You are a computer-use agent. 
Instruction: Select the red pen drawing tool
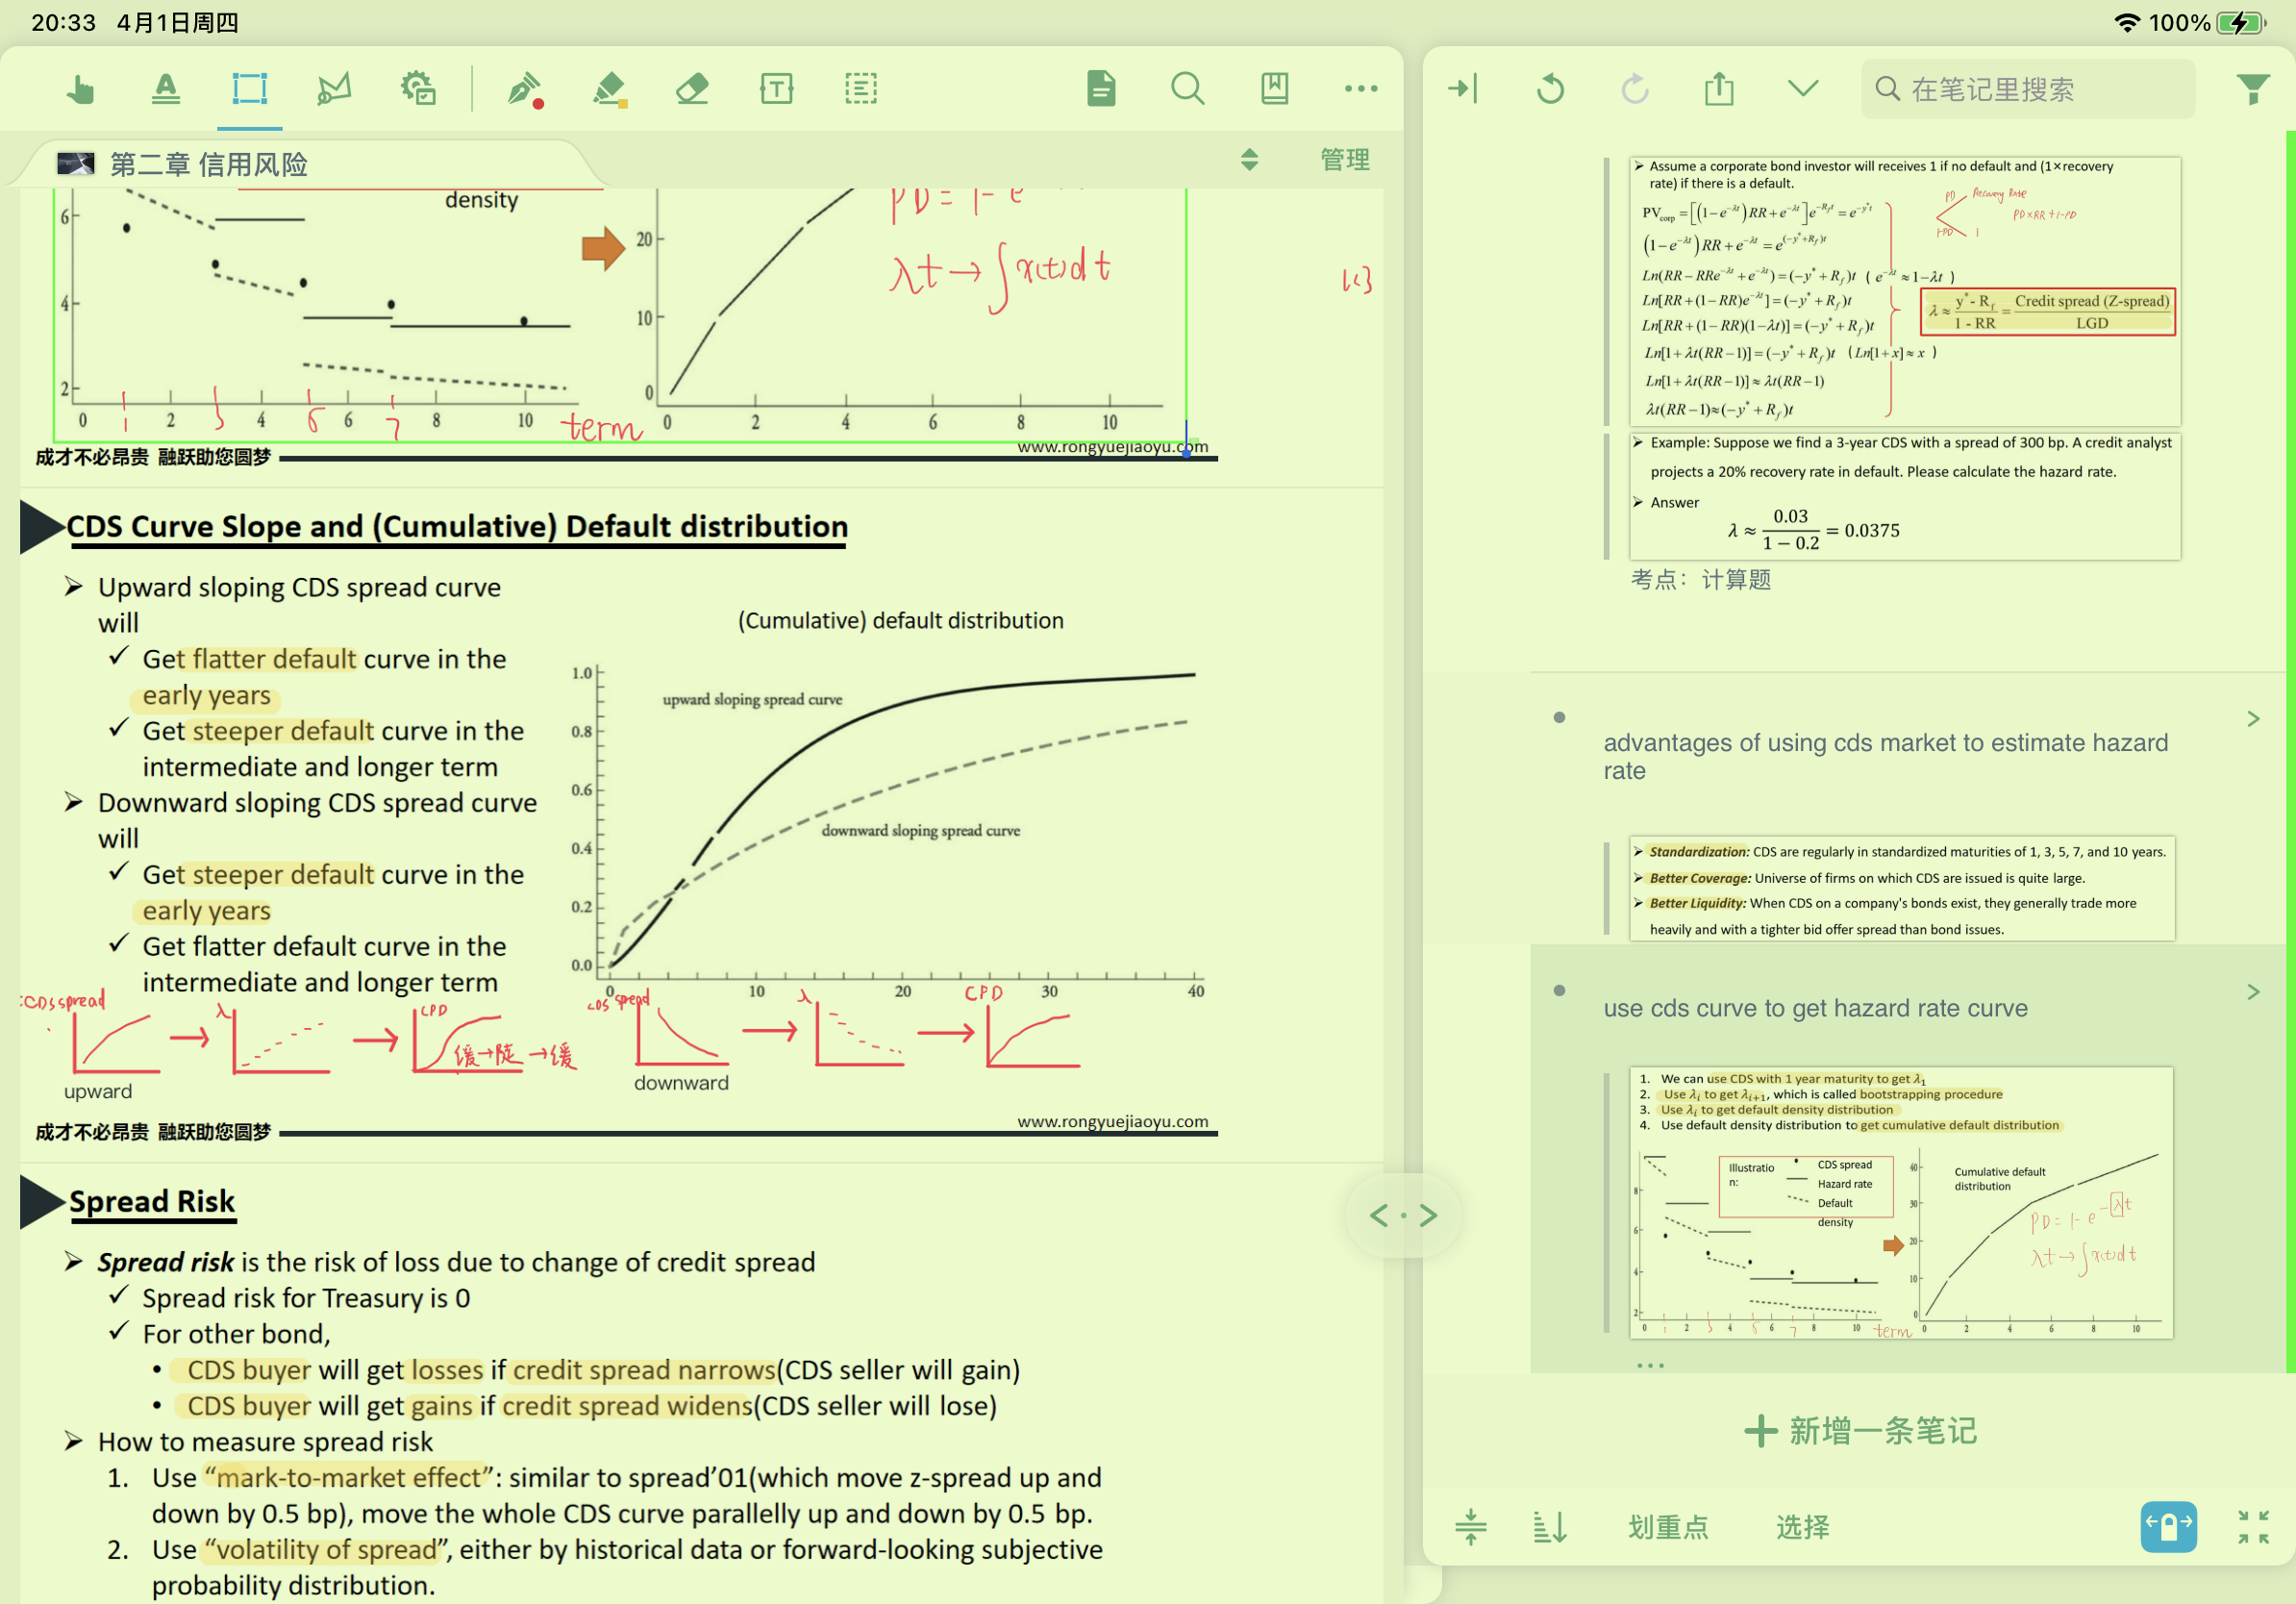[524, 89]
